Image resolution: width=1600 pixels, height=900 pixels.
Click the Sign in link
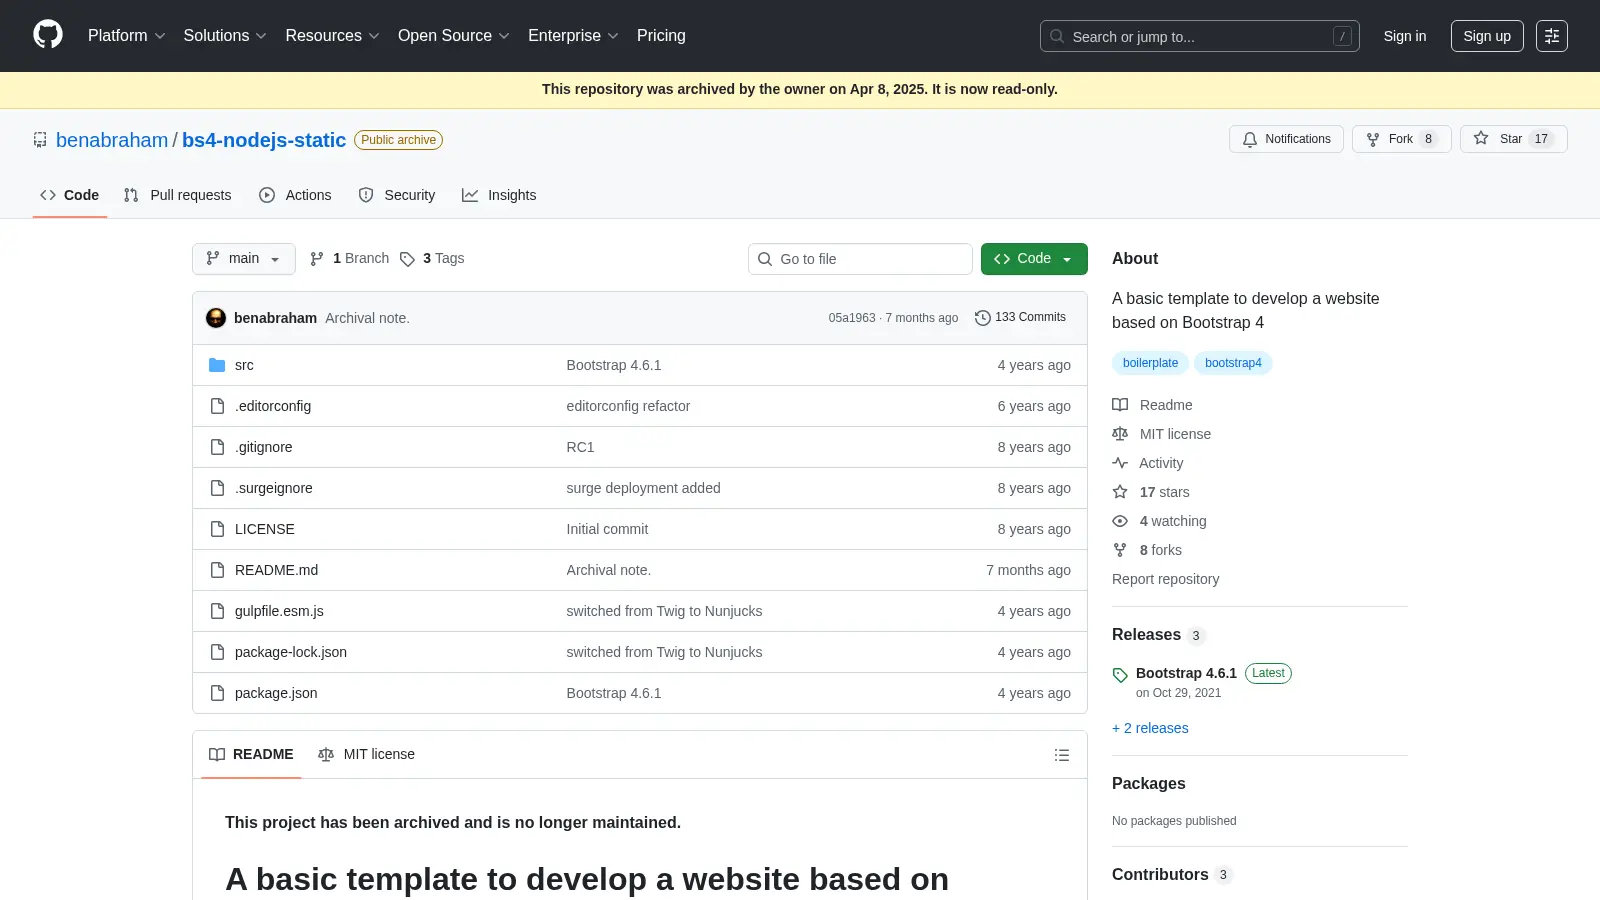1405,36
